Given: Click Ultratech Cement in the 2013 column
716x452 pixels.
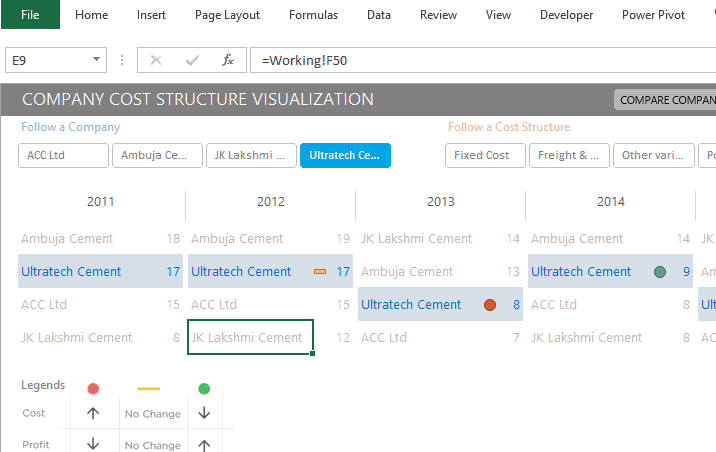Looking at the screenshot, I should (x=411, y=304).
